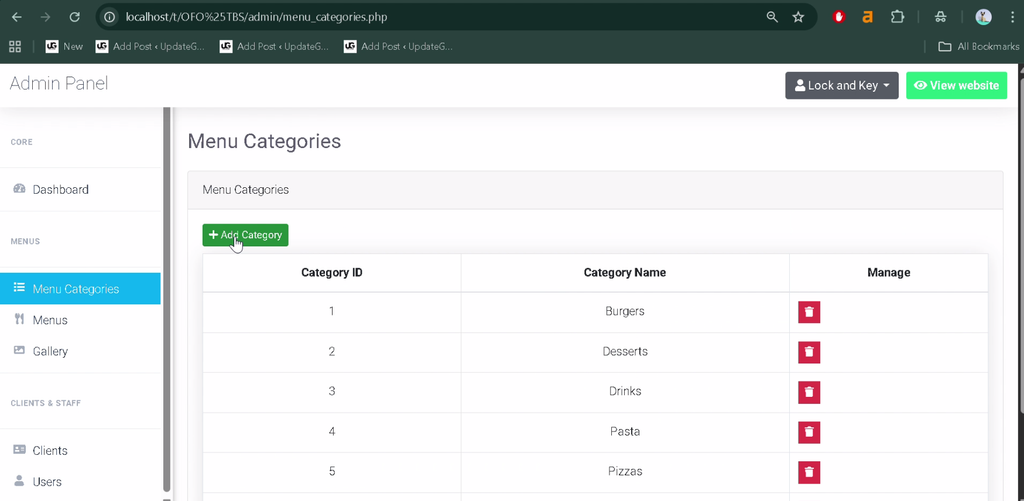
Task: Open the All Bookmarks folder
Action: click(978, 46)
